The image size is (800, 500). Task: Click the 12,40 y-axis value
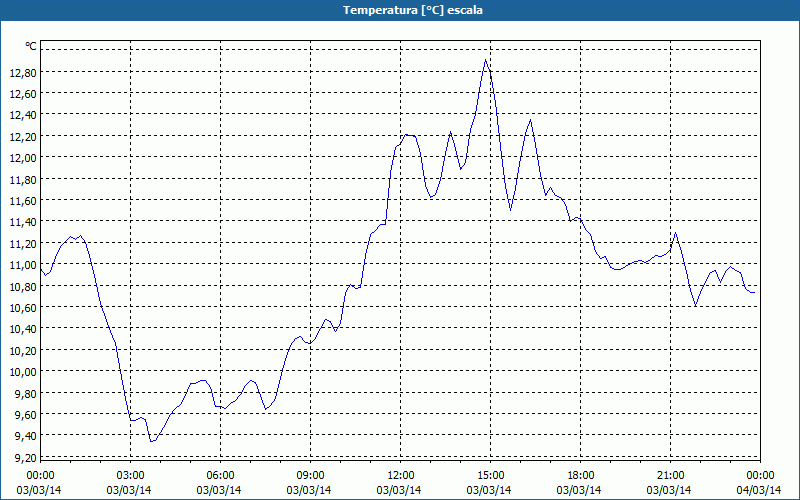click(x=23, y=115)
